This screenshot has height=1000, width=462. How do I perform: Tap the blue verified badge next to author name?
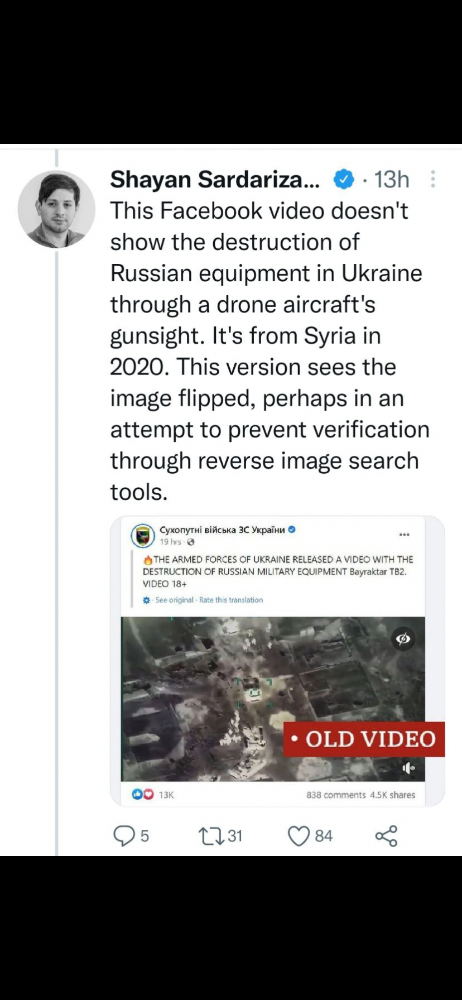click(x=343, y=180)
